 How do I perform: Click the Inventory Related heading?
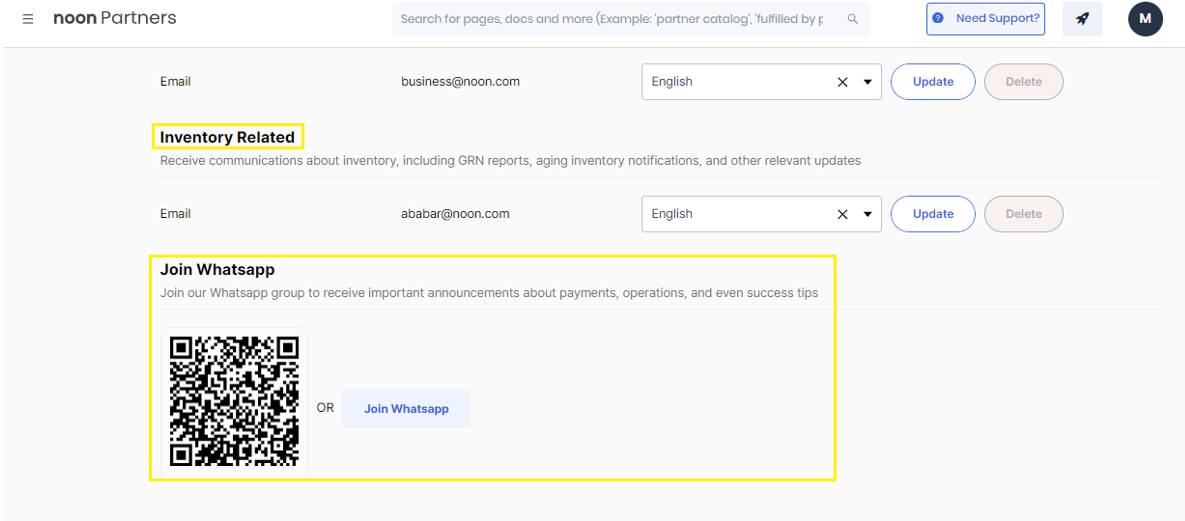coord(227,137)
